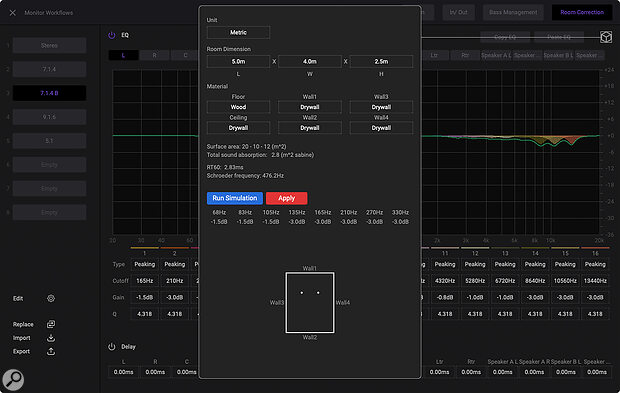Click the right speaker dot in room diagram
This screenshot has width=620, height=393.
[318, 293]
